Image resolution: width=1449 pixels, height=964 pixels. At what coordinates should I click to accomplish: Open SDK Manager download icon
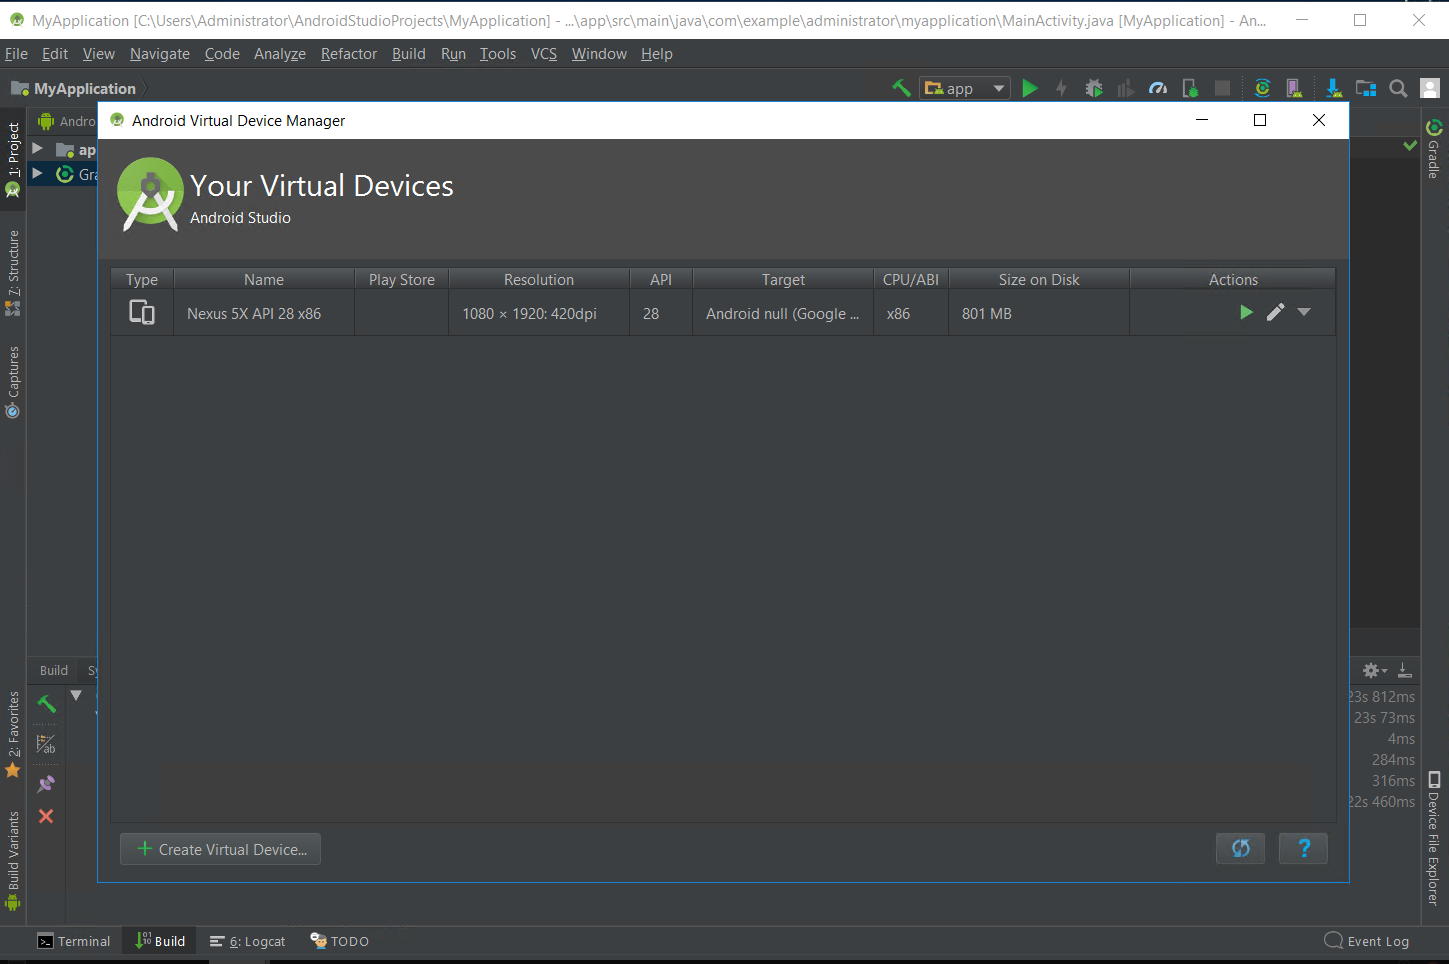[x=1334, y=88]
